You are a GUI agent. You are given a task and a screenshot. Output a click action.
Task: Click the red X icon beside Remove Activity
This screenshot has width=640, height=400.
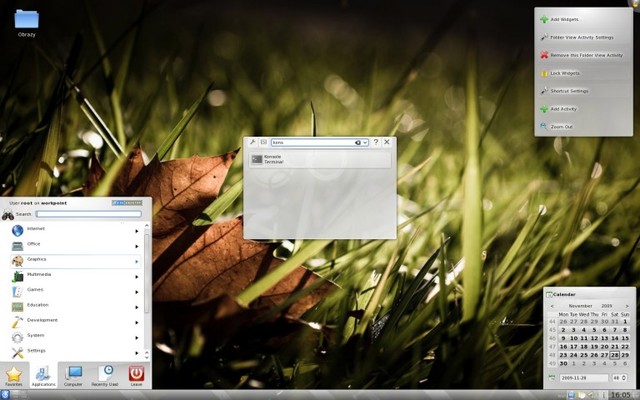tap(544, 55)
